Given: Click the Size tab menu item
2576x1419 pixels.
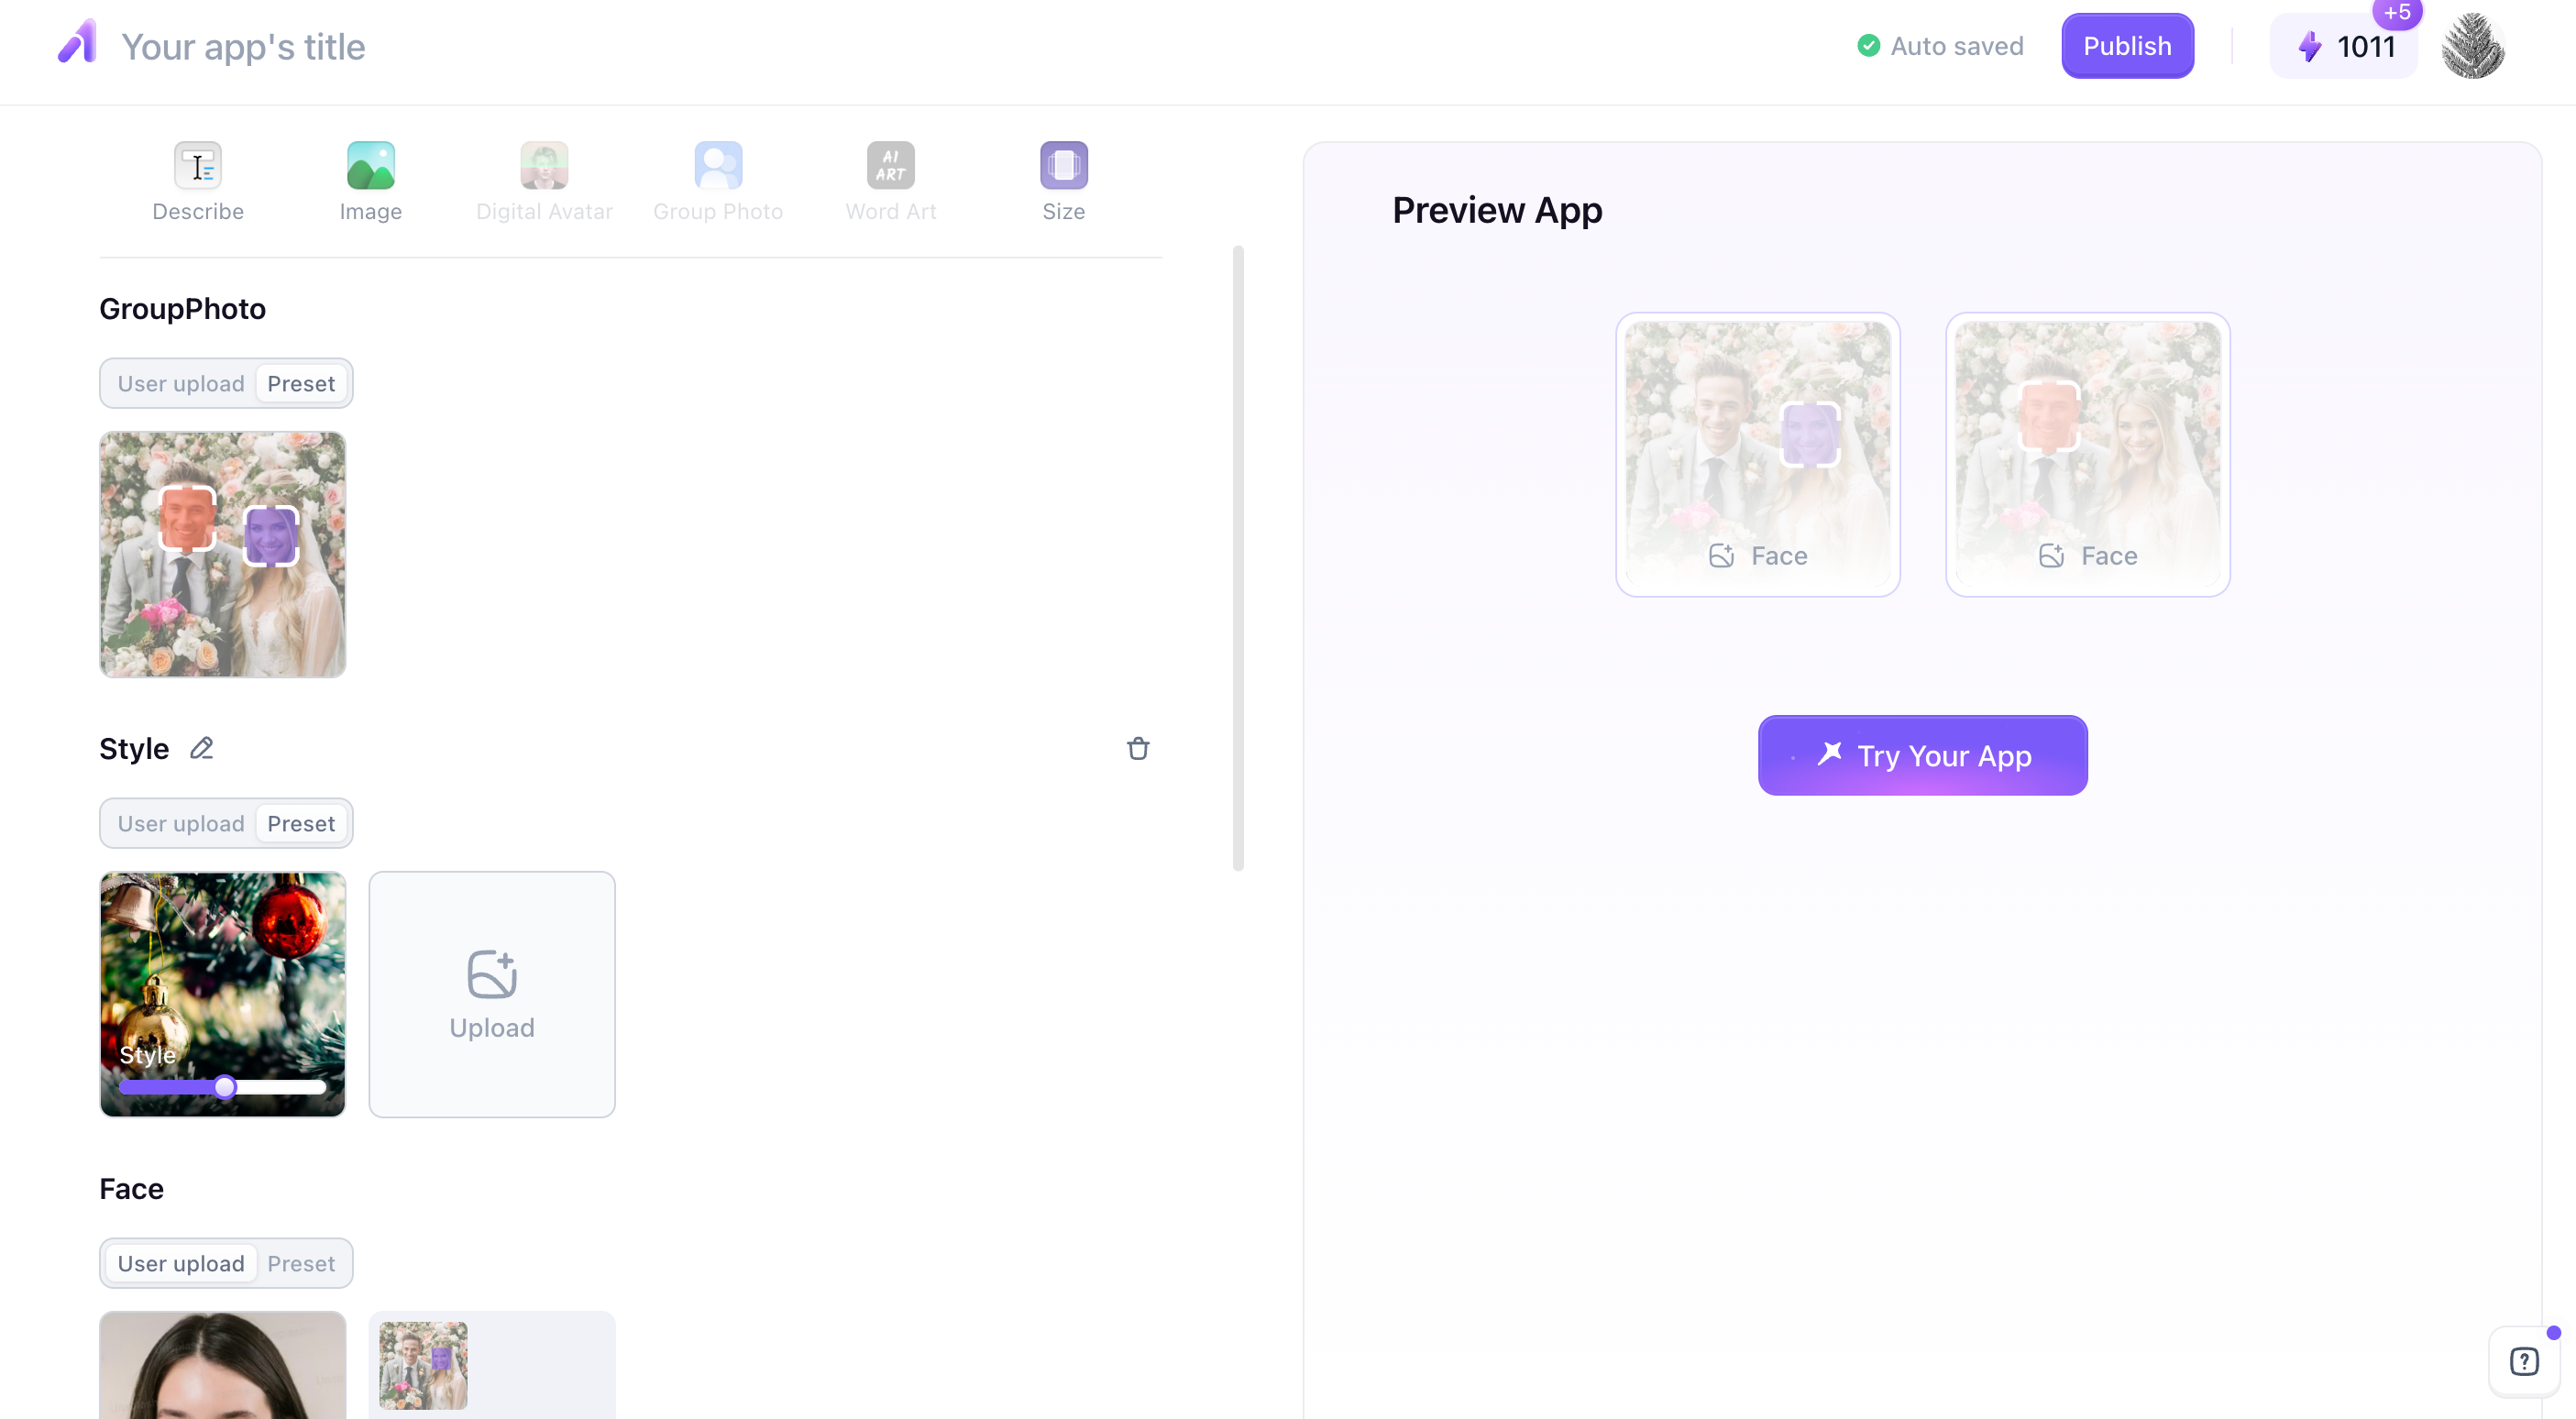Looking at the screenshot, I should pos(1062,180).
